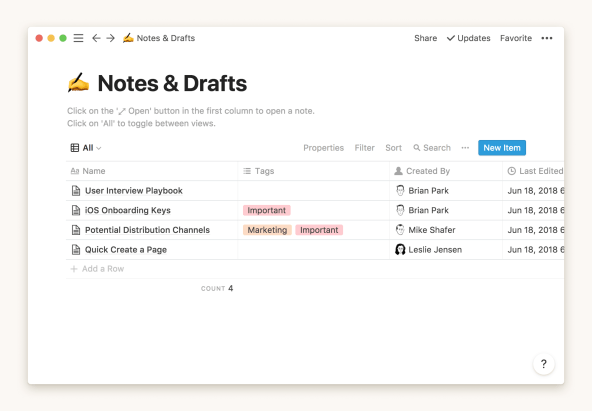
Task: Open the database three-dot more options
Action: tap(465, 148)
